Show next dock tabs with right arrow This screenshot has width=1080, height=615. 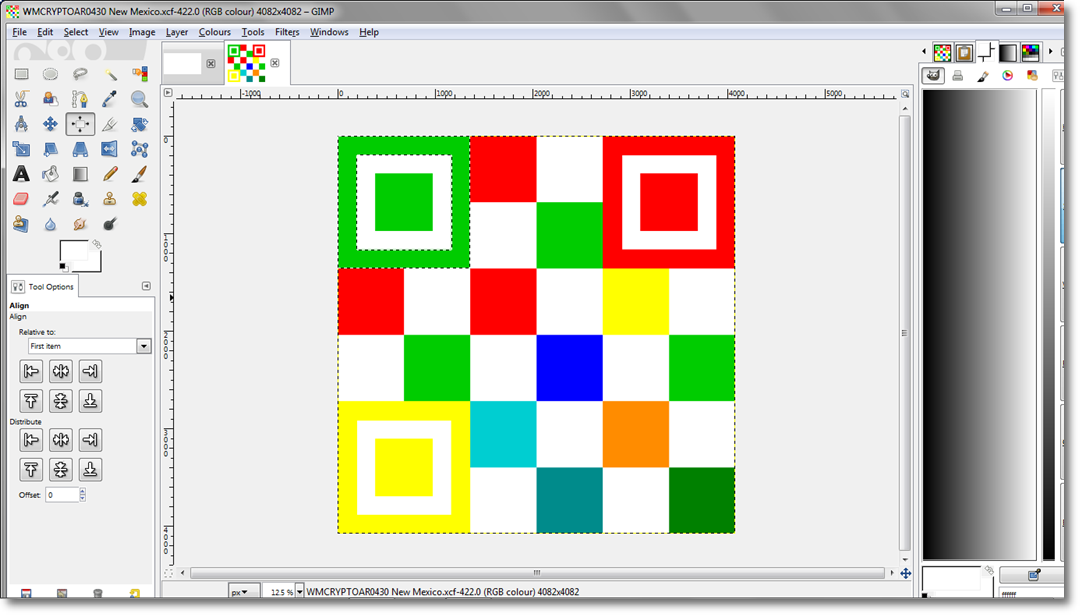click(x=1050, y=52)
